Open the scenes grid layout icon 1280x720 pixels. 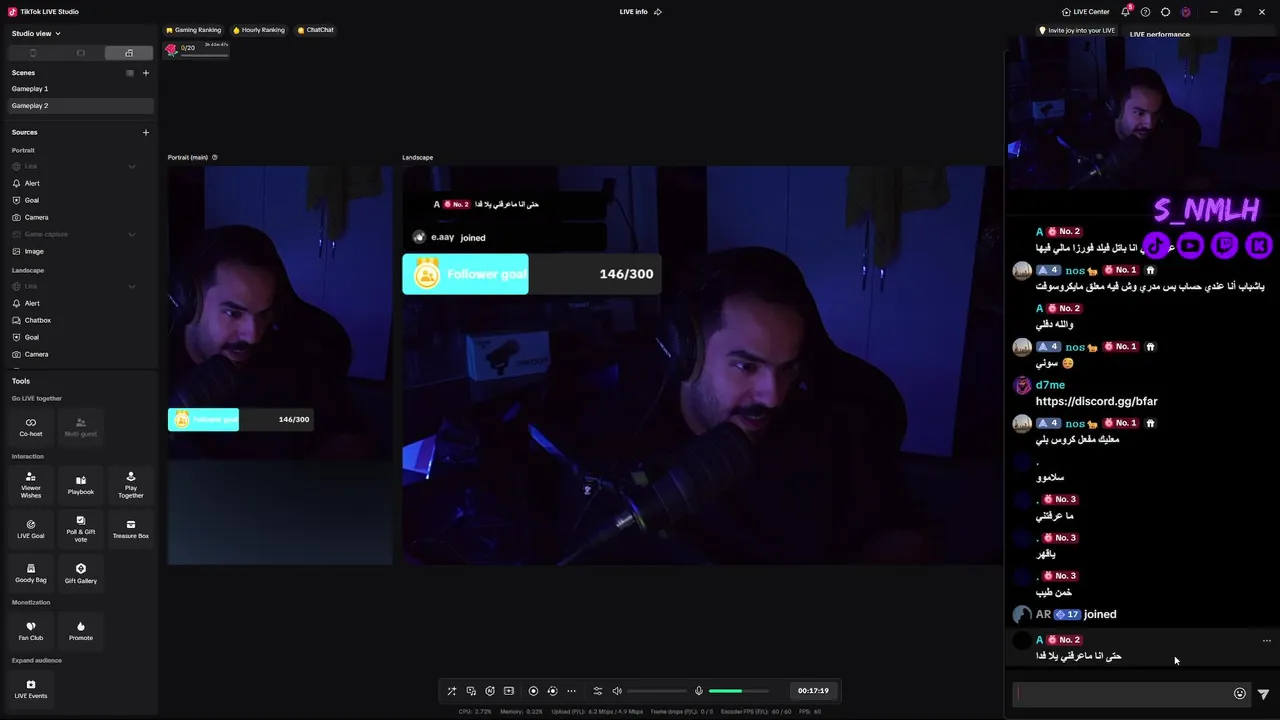pyautogui.click(x=130, y=73)
